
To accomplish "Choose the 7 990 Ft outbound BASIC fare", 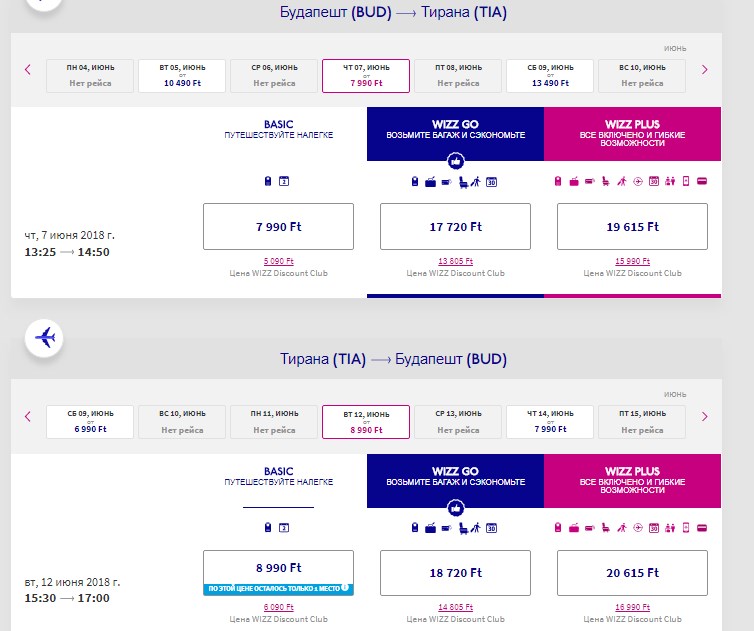I will (278, 227).
